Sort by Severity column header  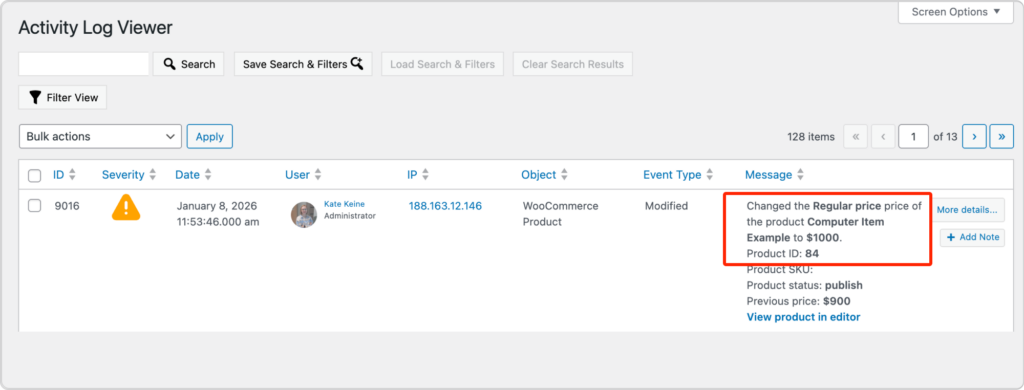point(129,174)
